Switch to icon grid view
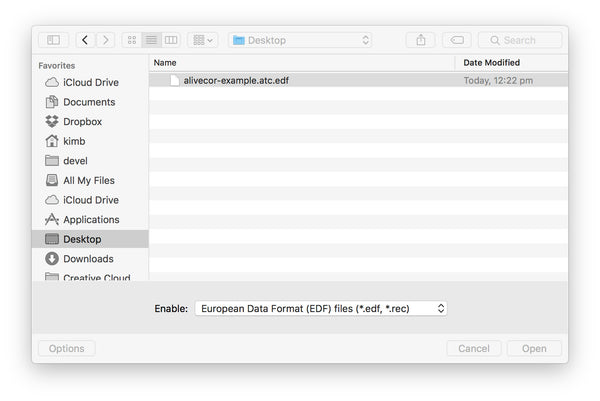This screenshot has height=401, width=600. tap(132, 40)
